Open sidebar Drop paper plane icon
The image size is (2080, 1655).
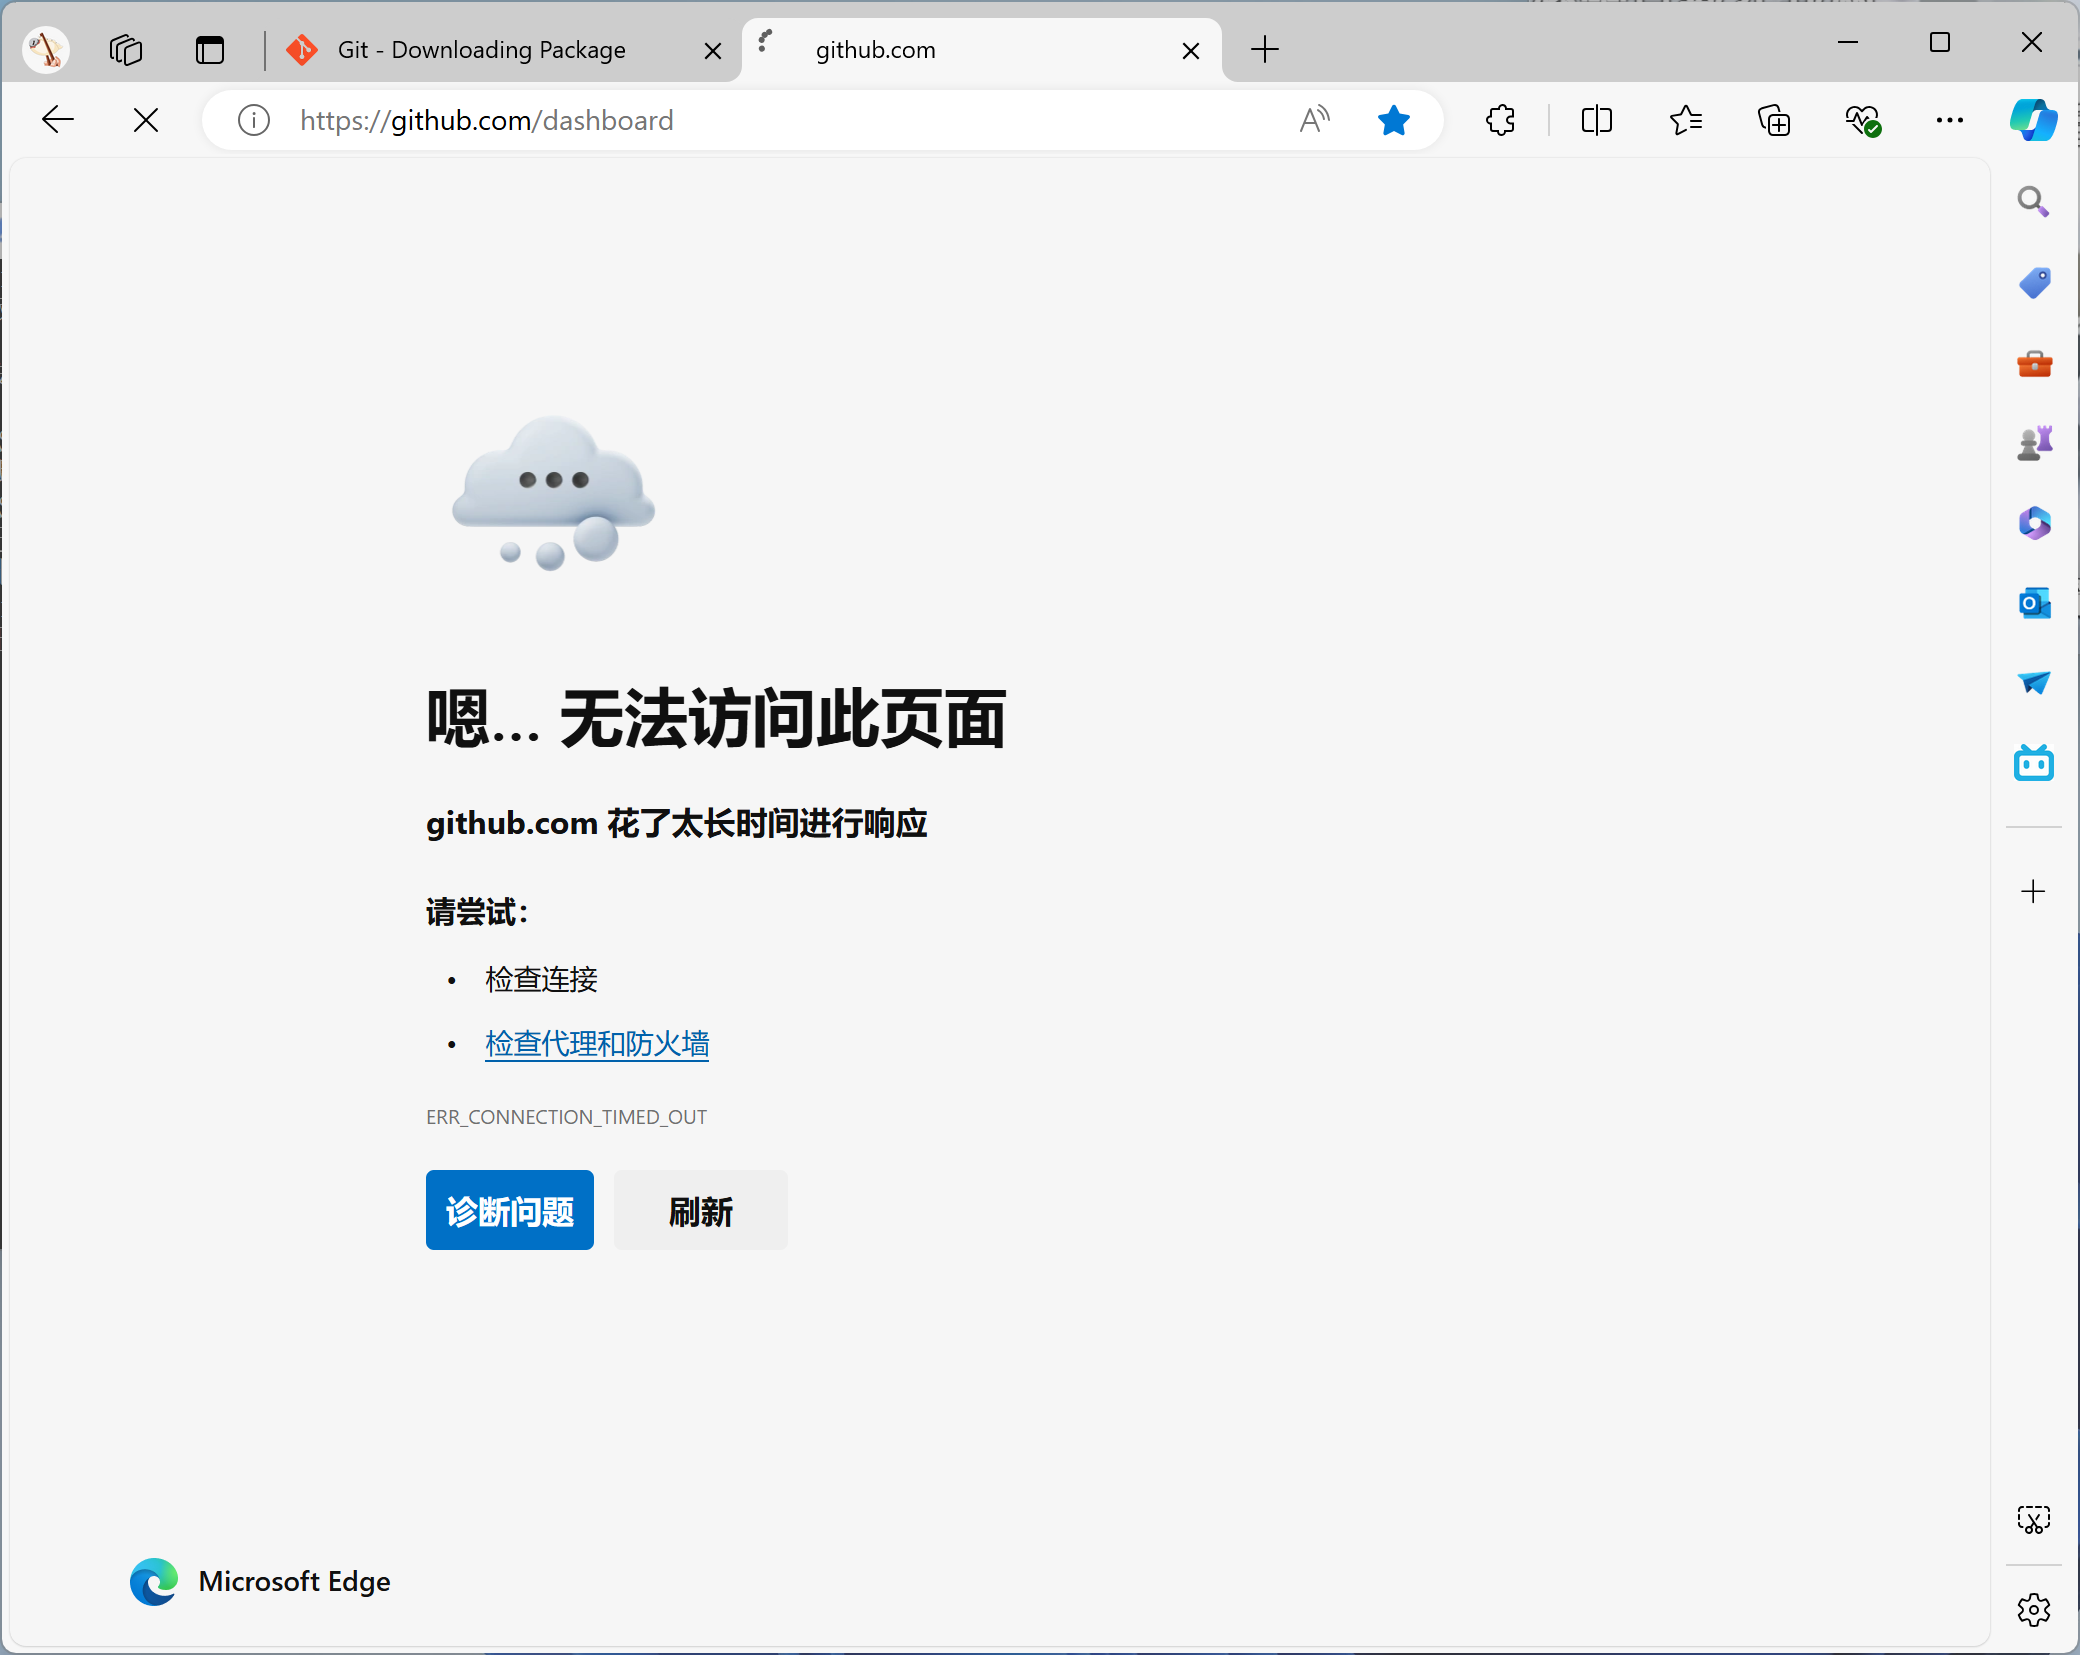[2034, 683]
